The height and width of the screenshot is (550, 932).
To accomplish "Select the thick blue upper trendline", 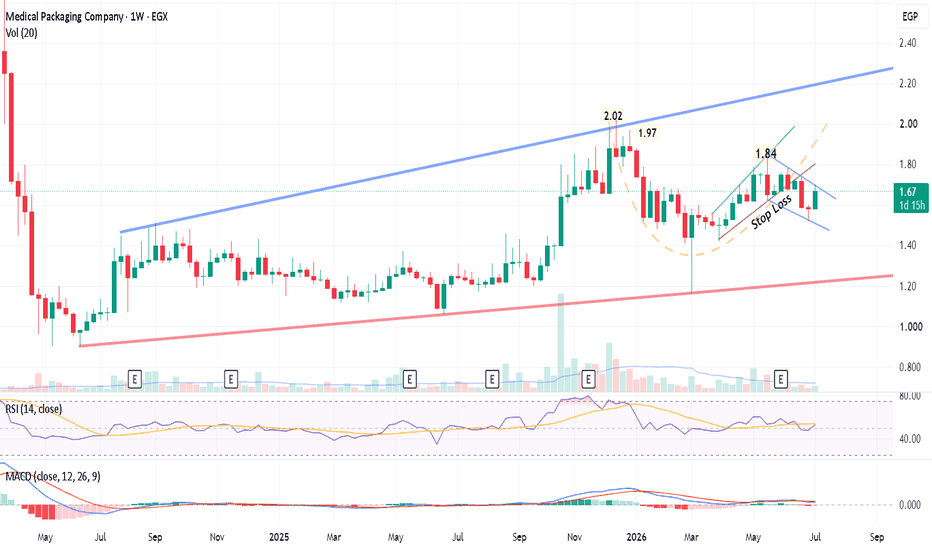I will click(505, 150).
